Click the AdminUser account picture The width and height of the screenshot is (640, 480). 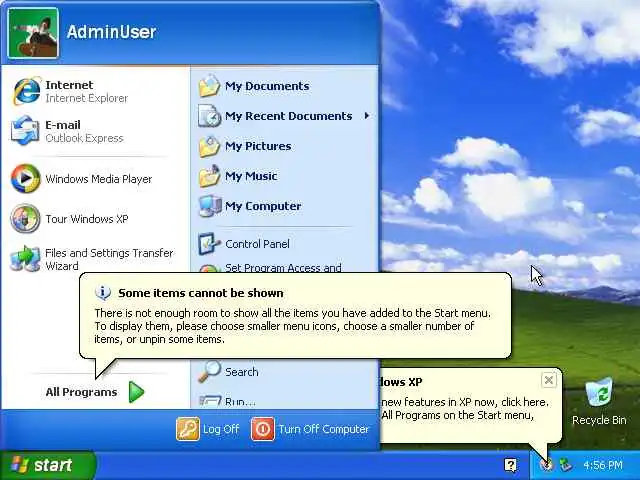tap(33, 33)
